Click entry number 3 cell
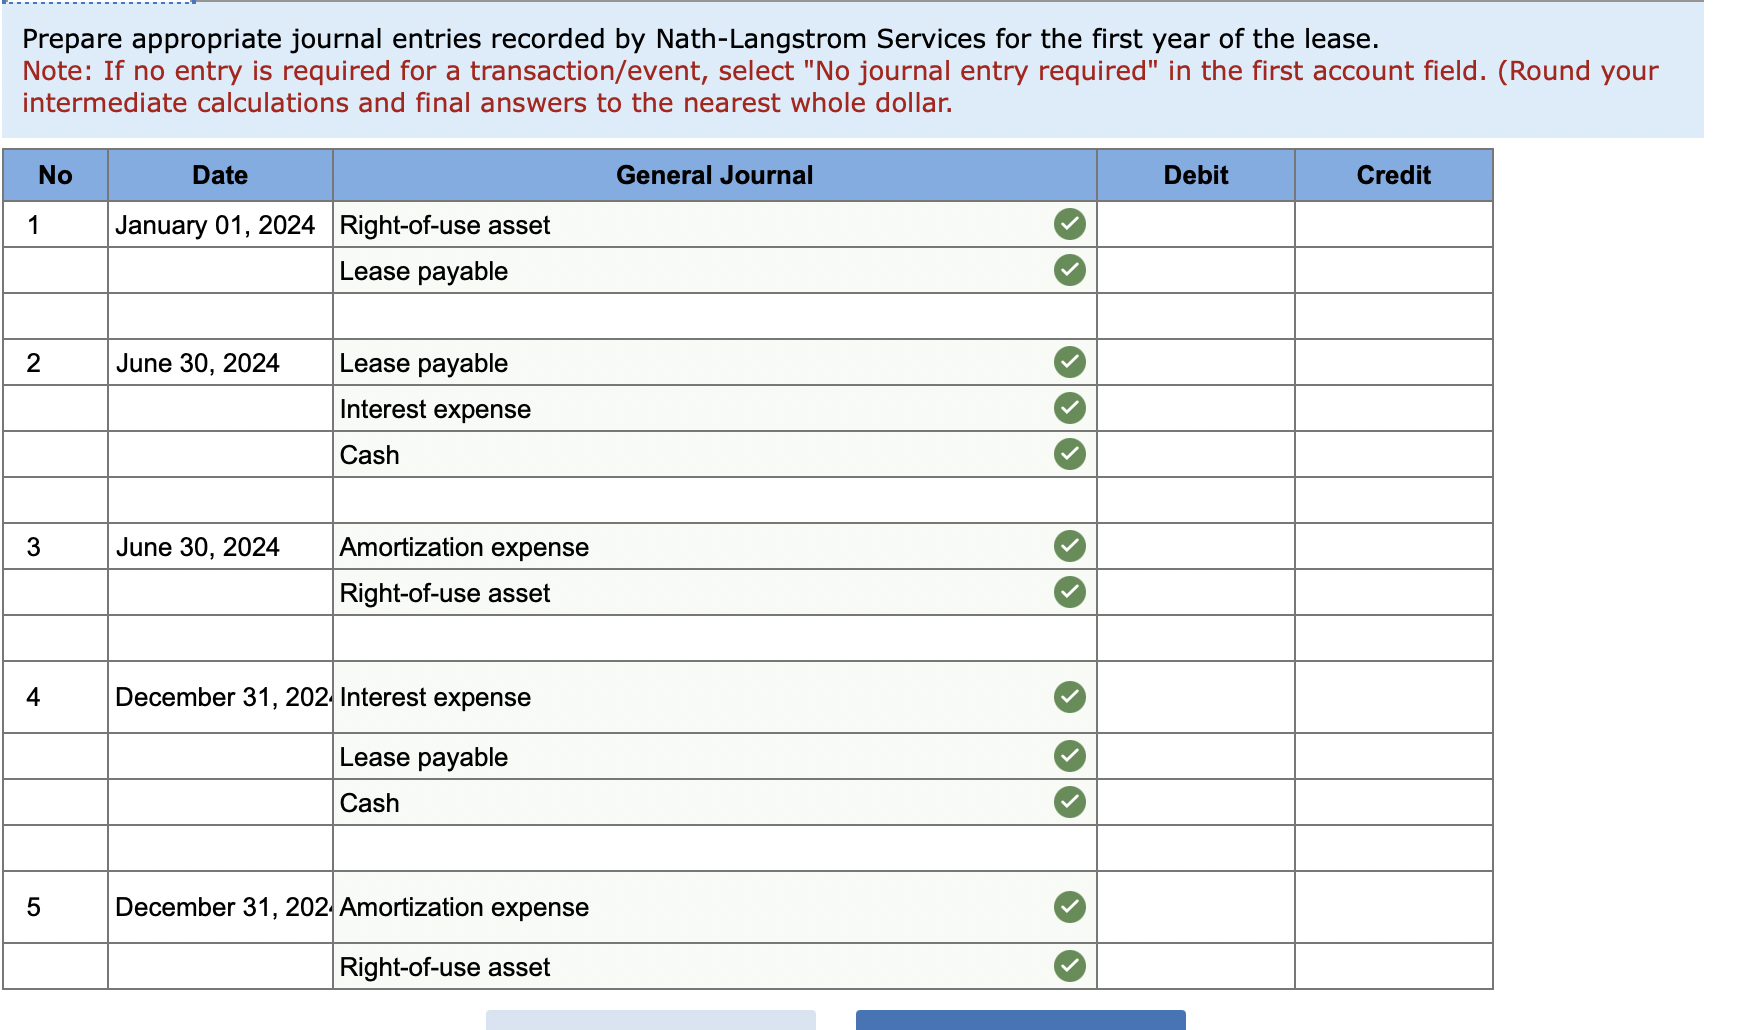Image resolution: width=1752 pixels, height=1030 pixels. pos(55,546)
